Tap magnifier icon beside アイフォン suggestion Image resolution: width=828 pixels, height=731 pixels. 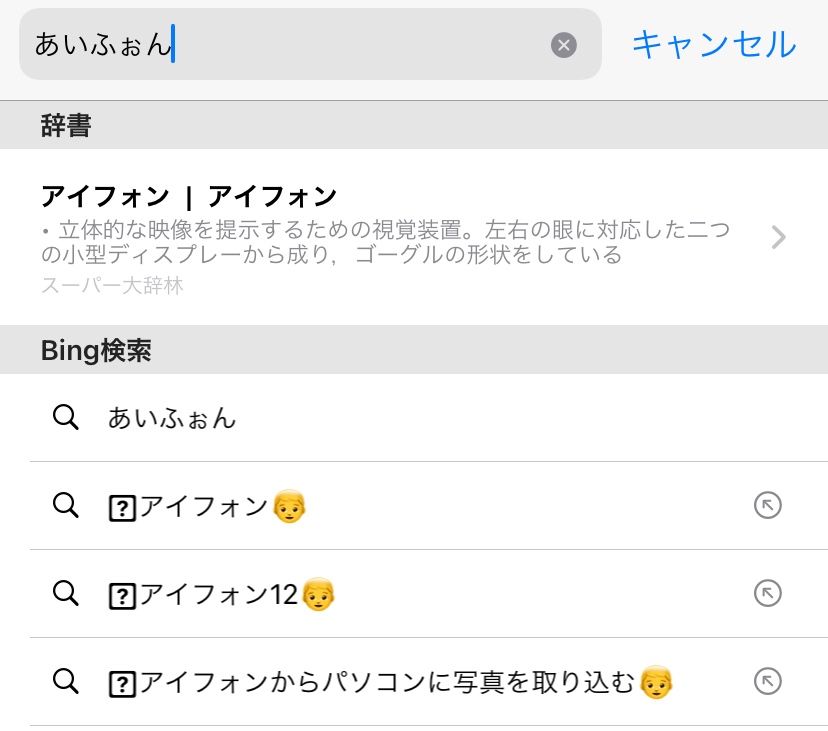[x=66, y=506]
